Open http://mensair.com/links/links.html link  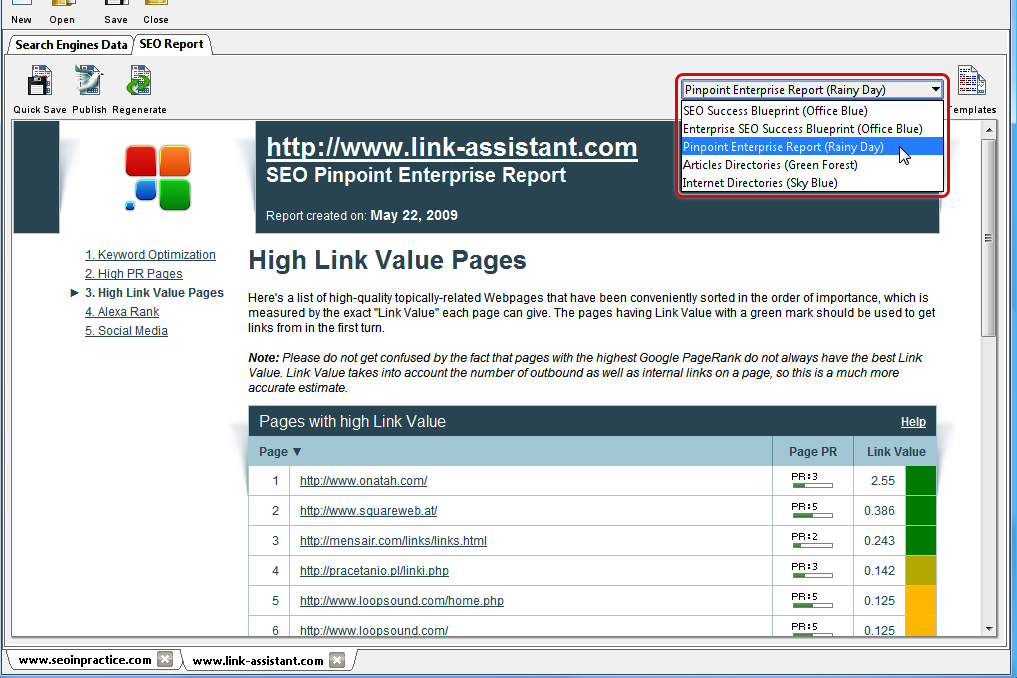coord(393,540)
